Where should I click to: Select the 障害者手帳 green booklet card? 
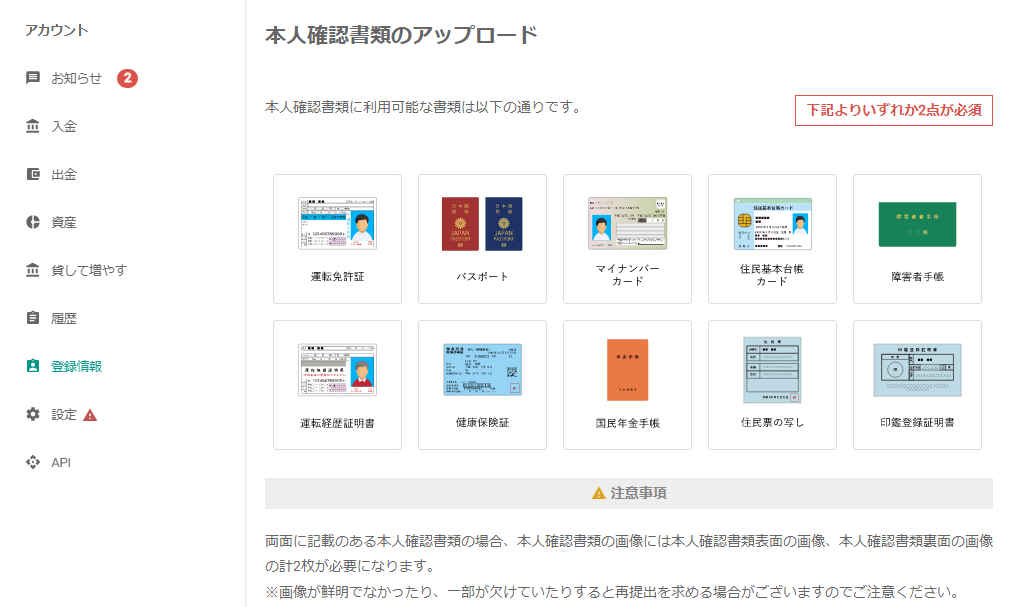(917, 239)
